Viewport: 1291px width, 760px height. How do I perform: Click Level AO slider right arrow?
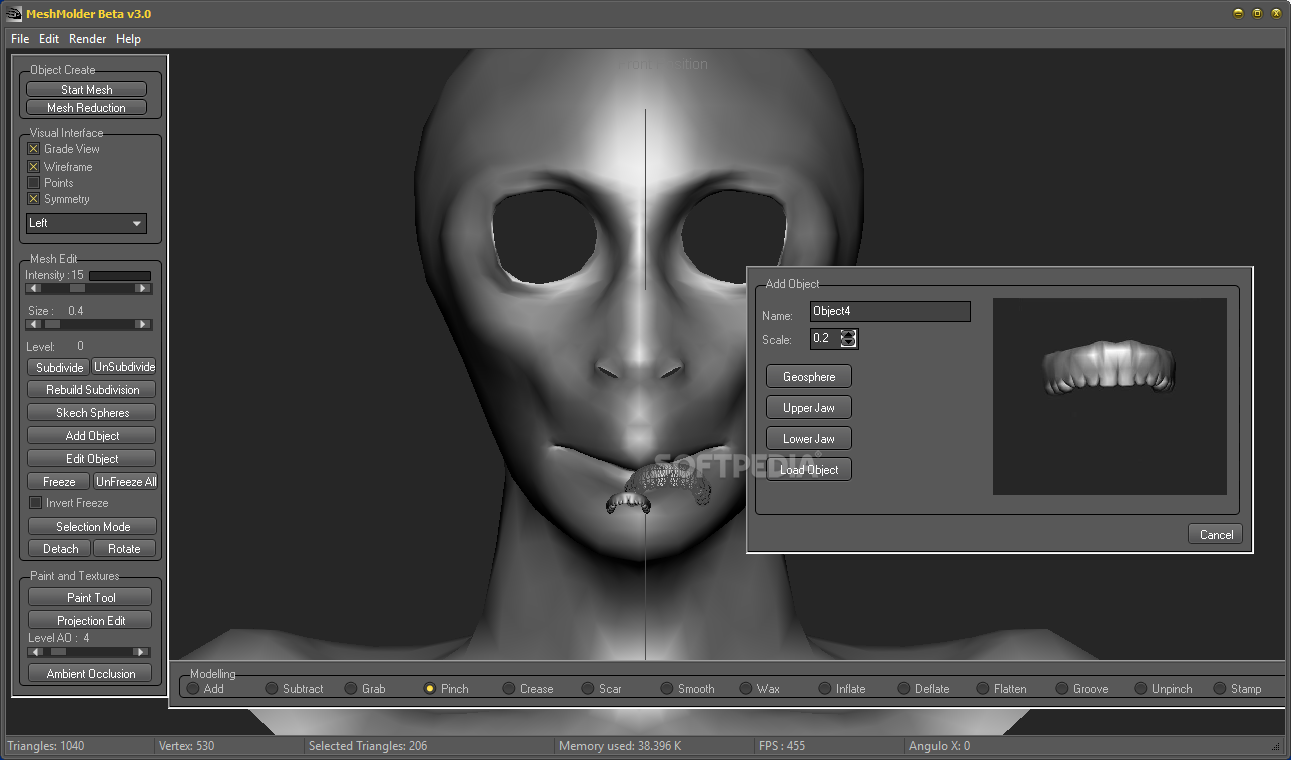point(142,651)
